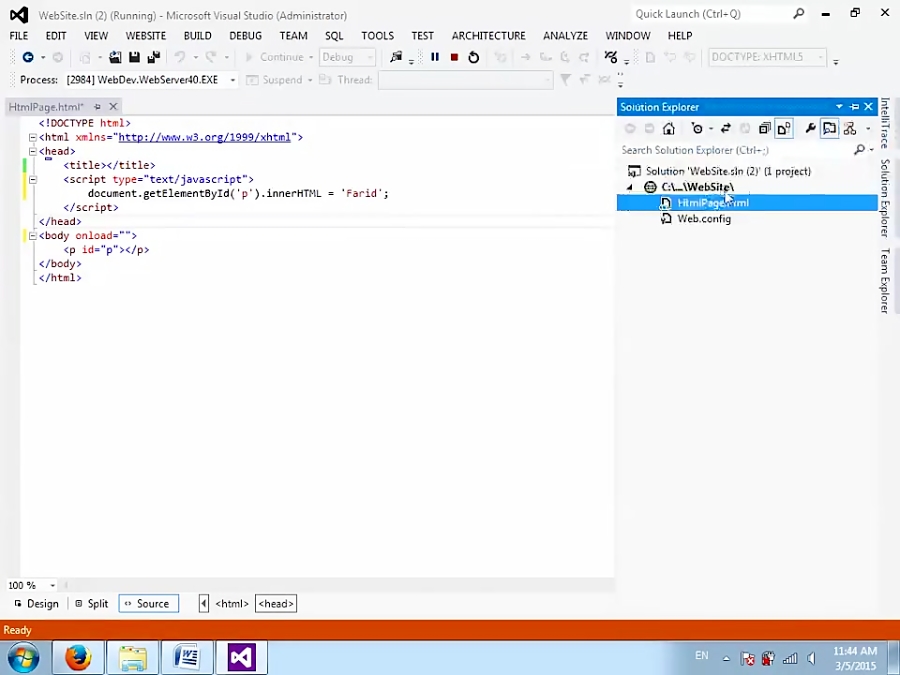This screenshot has height=675, width=900.
Task: Open the Solution Explorer window position dropdown arrow
Action: 839,107
